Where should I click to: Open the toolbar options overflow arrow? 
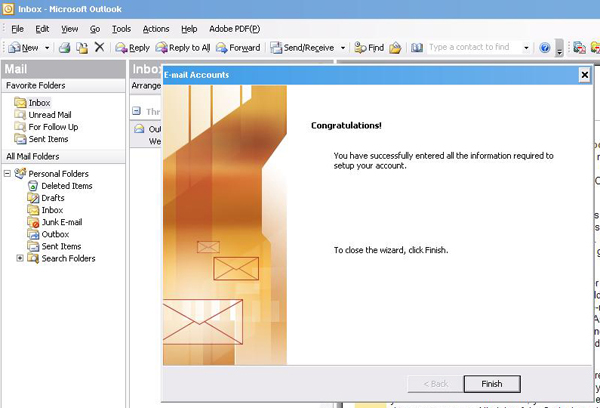tap(559, 48)
